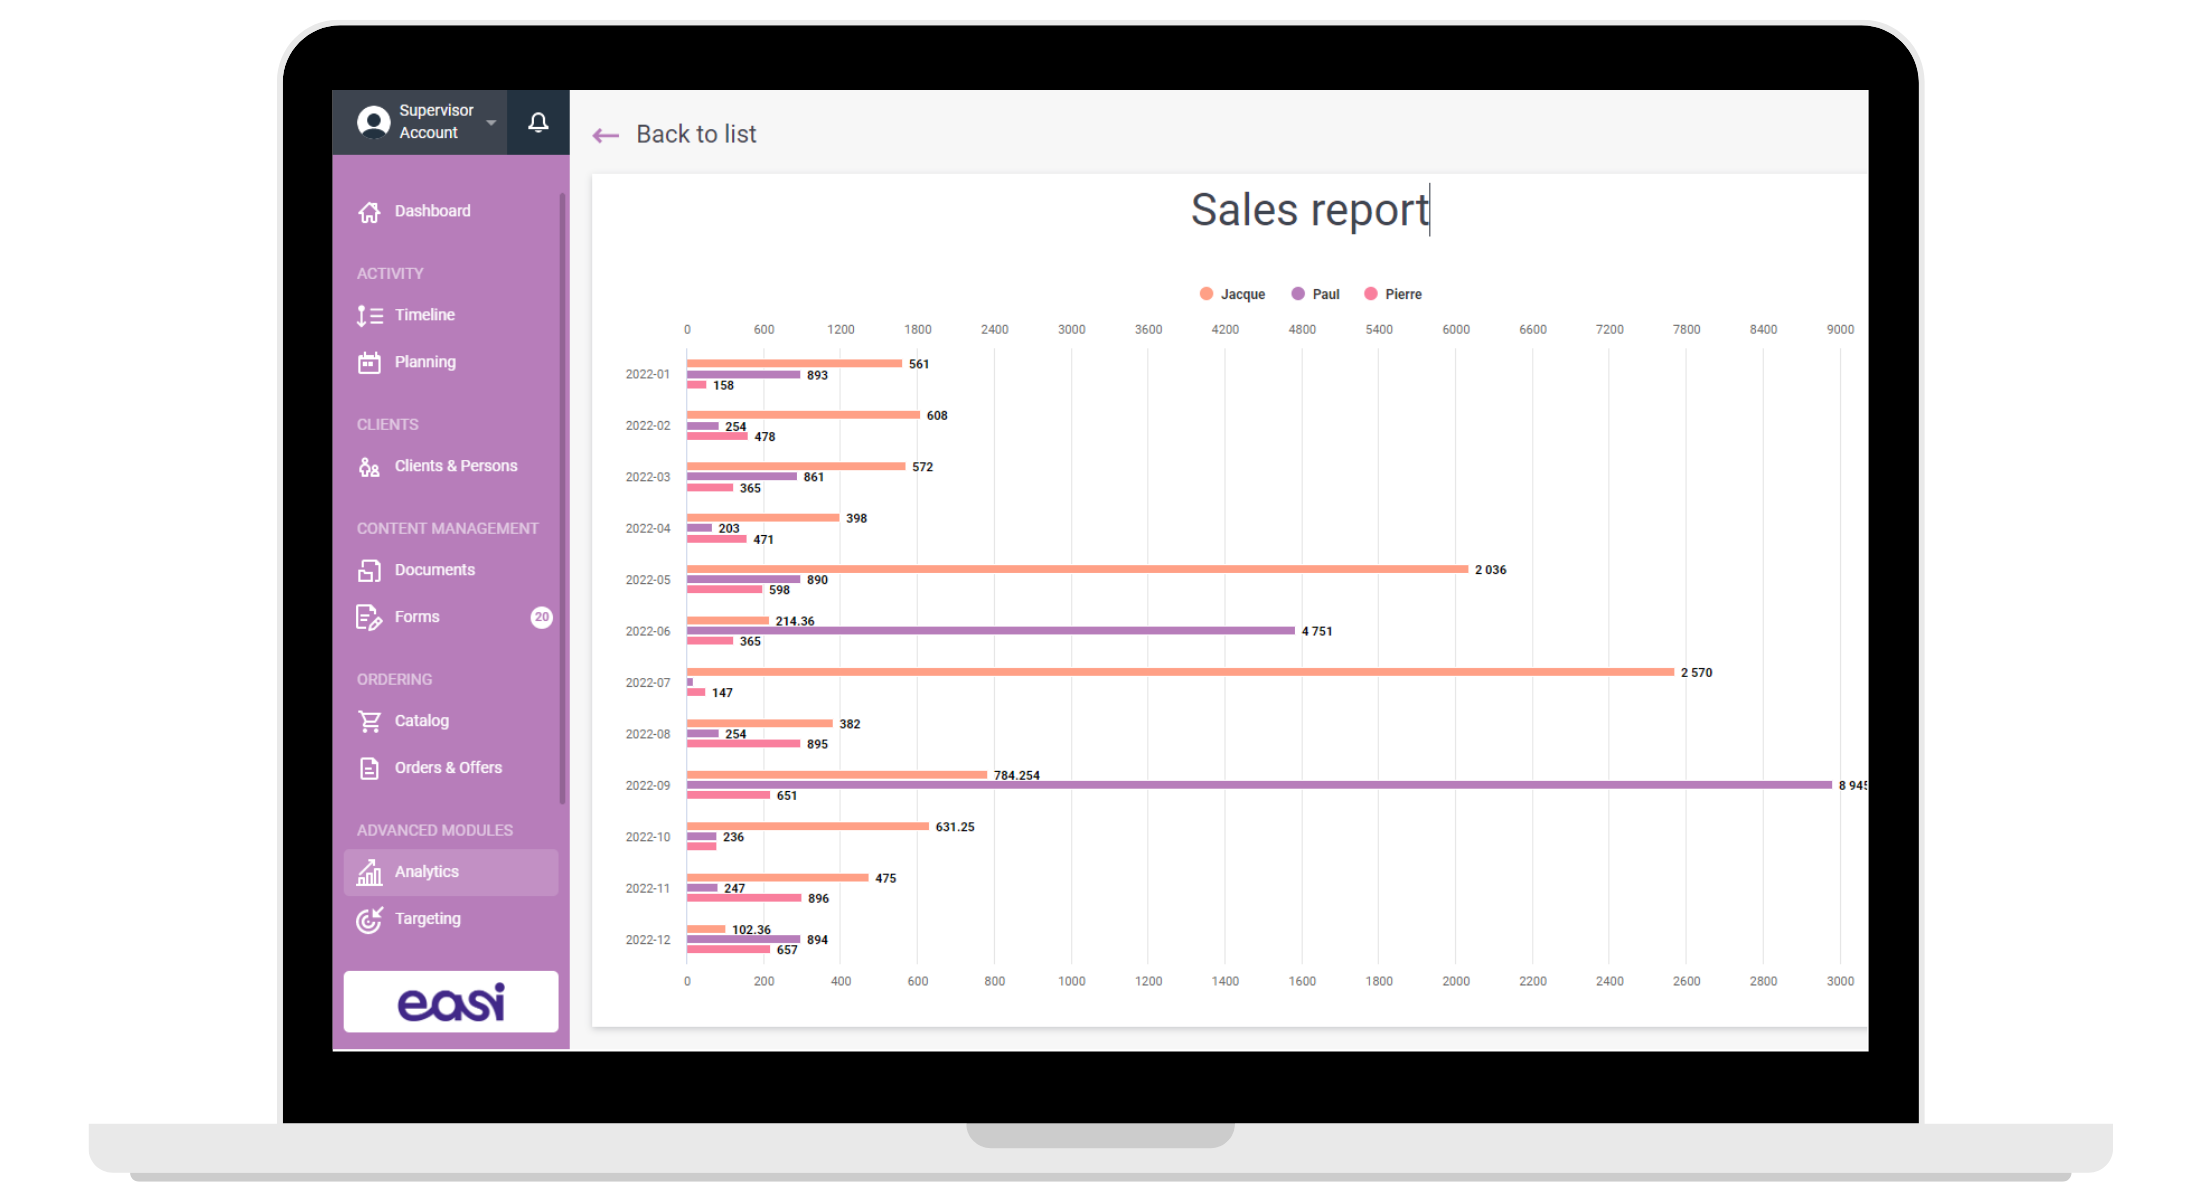Click the Dashboard home icon
The height and width of the screenshot is (1200, 2200).
click(x=369, y=212)
